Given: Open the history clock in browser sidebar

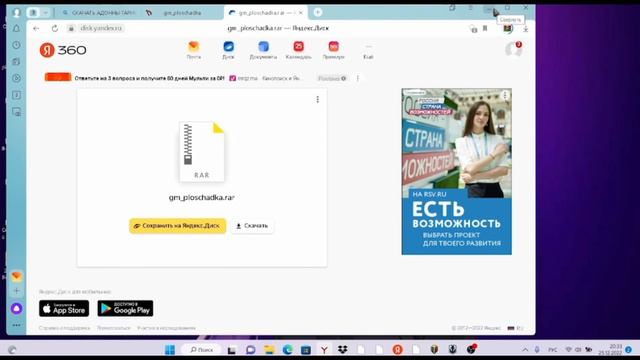Looking at the screenshot, I should 16,45.
